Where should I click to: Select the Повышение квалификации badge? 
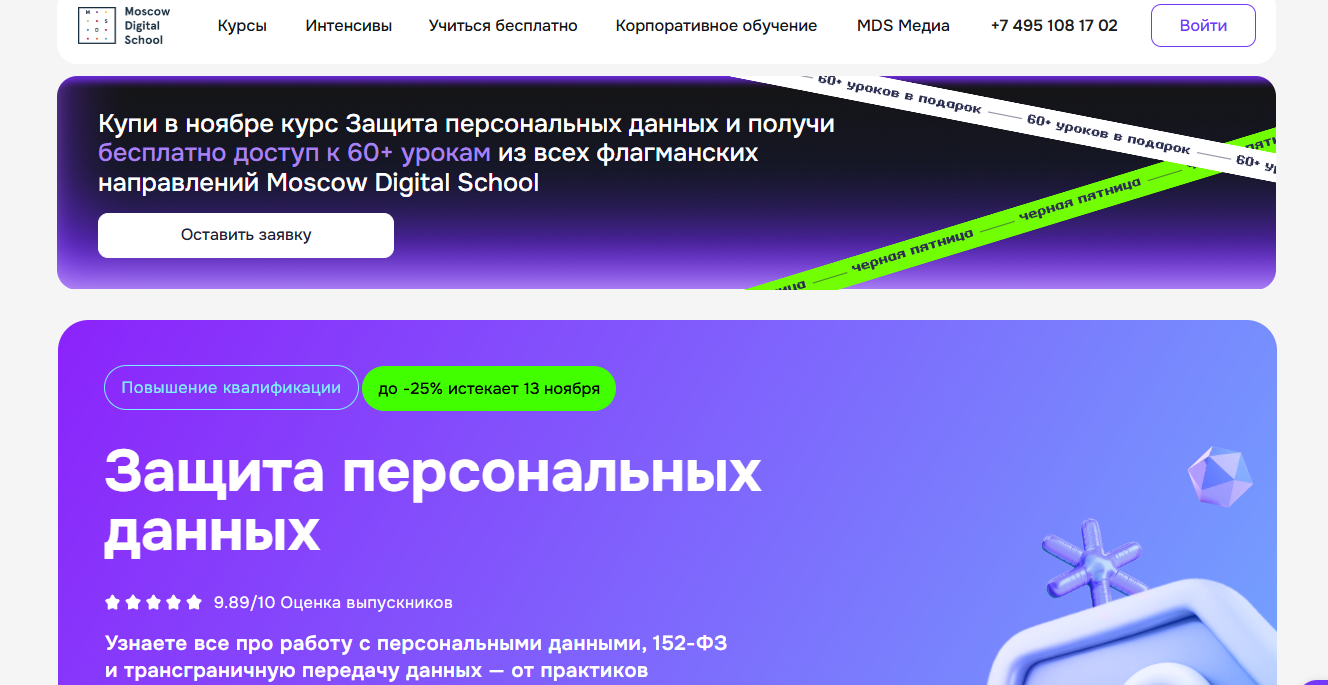click(231, 388)
